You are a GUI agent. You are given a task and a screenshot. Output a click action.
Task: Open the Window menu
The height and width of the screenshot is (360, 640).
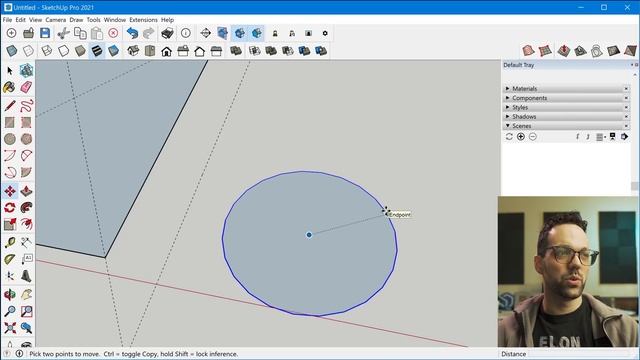115,20
